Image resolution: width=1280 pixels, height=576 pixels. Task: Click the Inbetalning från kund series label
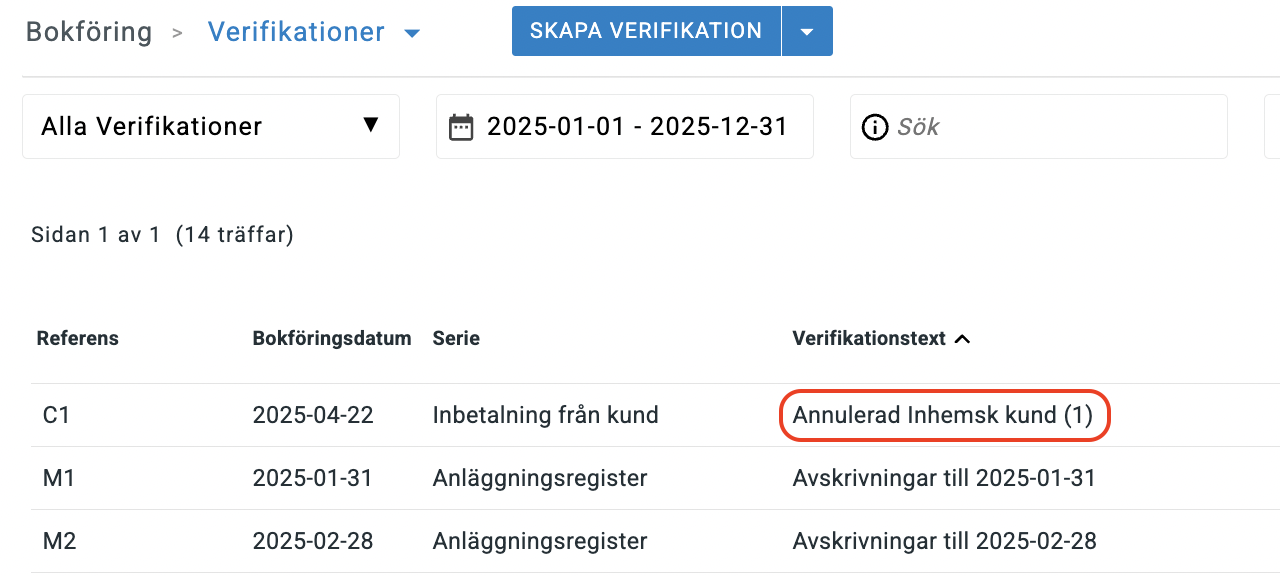546,414
